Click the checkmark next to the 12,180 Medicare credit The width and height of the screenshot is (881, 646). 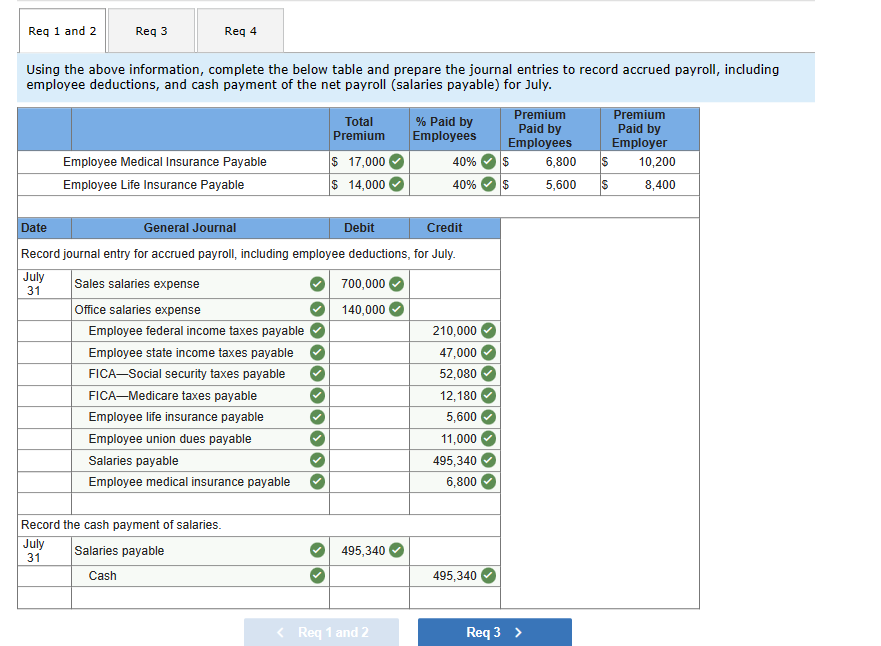pos(487,395)
